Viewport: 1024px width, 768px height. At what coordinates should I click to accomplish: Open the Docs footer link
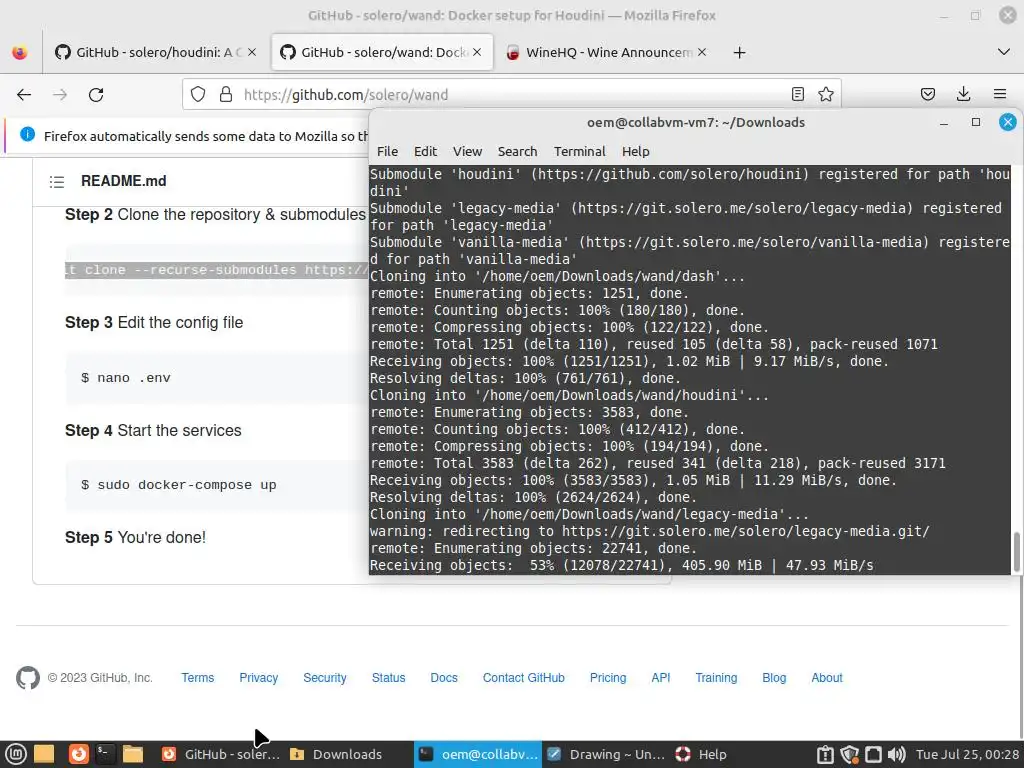[x=444, y=678]
